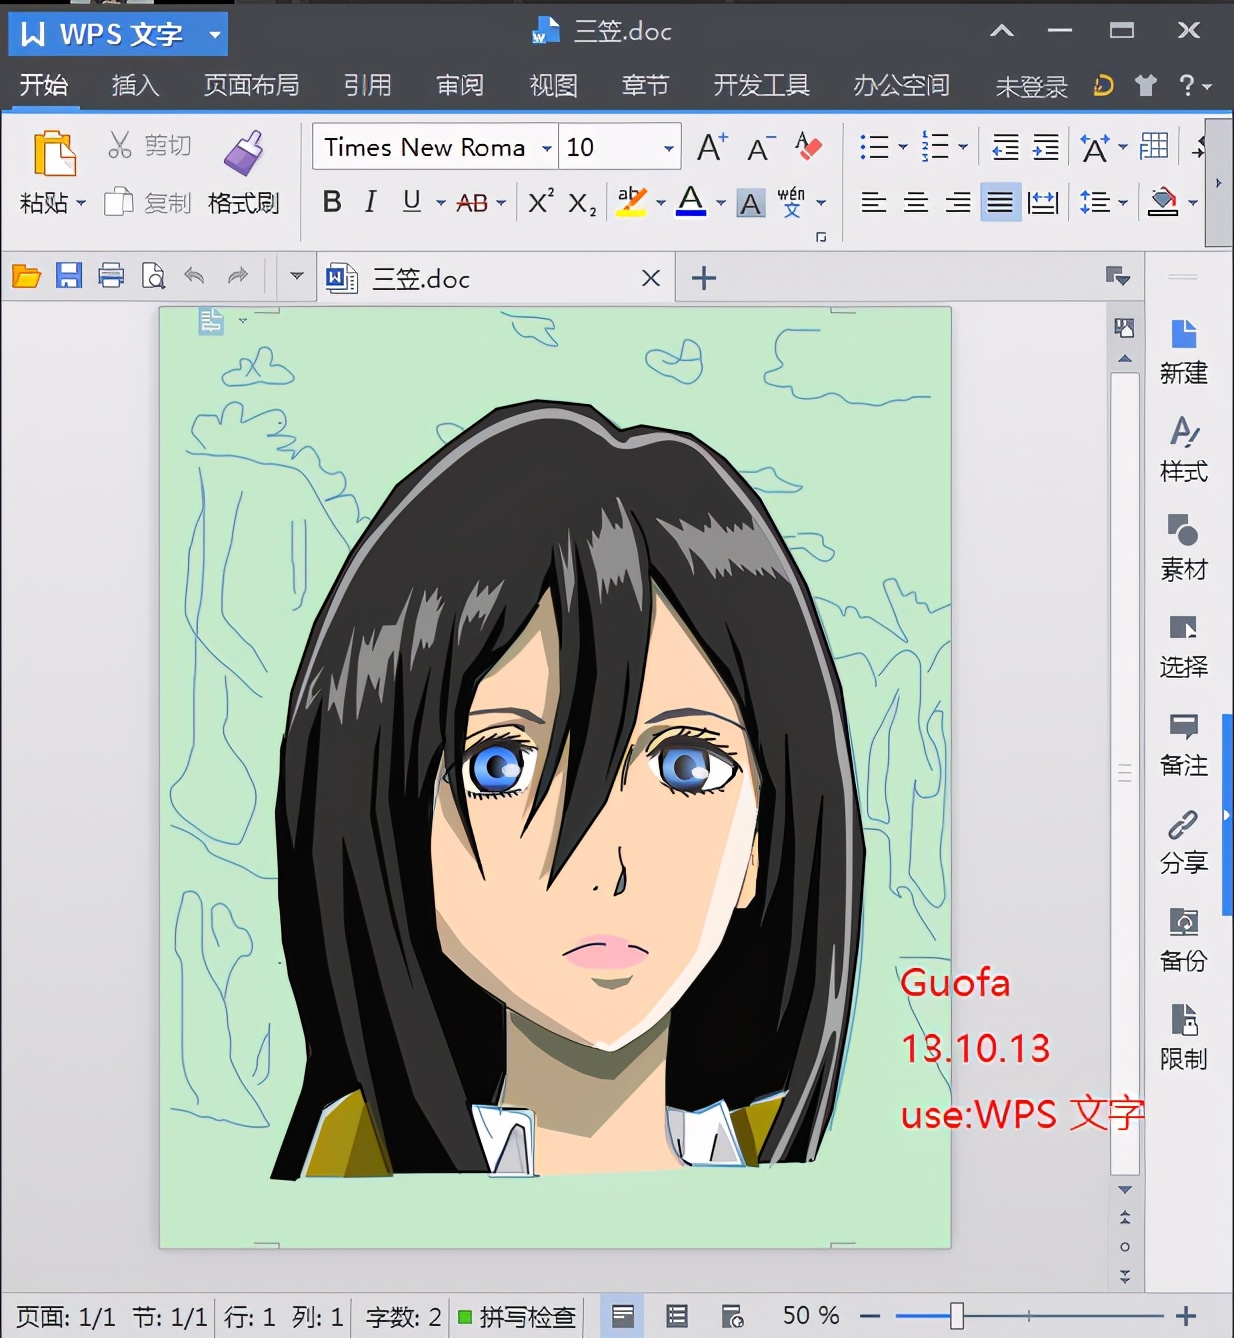The width and height of the screenshot is (1234, 1338).
Task: Toggle Bold formatting
Action: click(333, 202)
